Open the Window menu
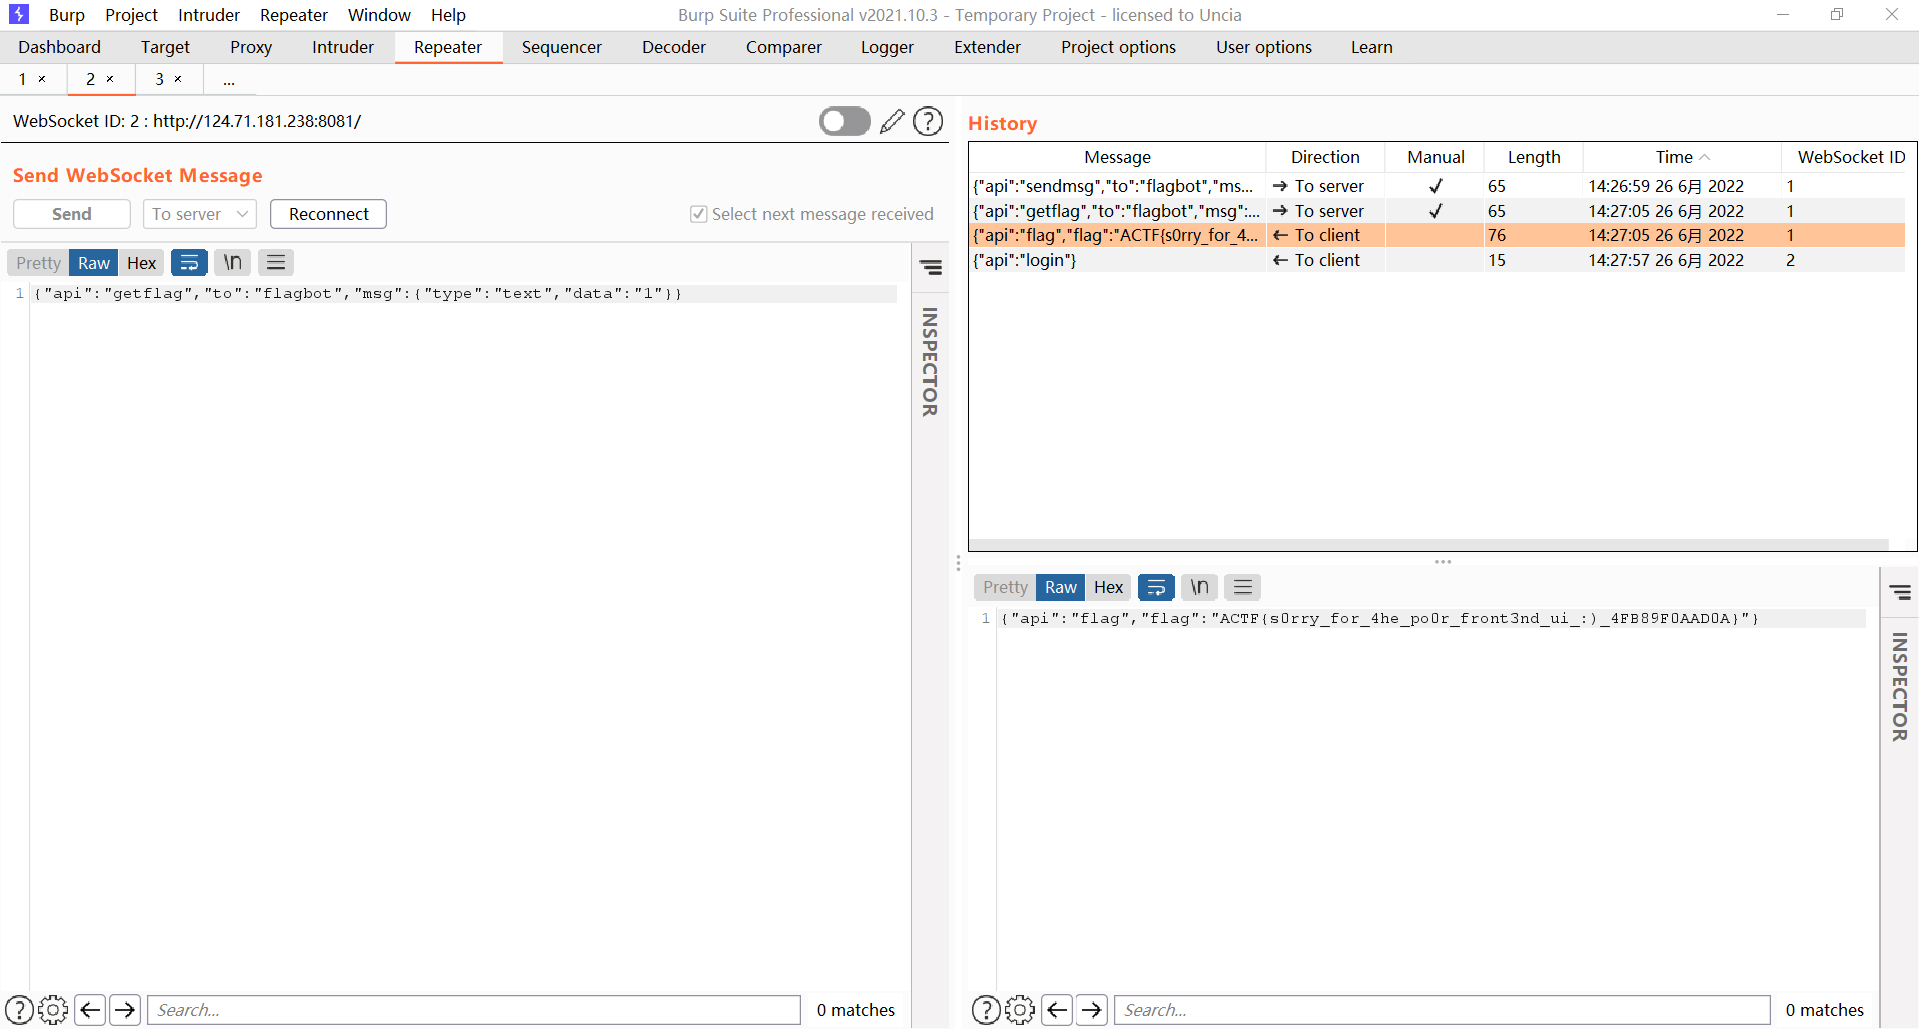The height and width of the screenshot is (1030, 1920). [379, 15]
